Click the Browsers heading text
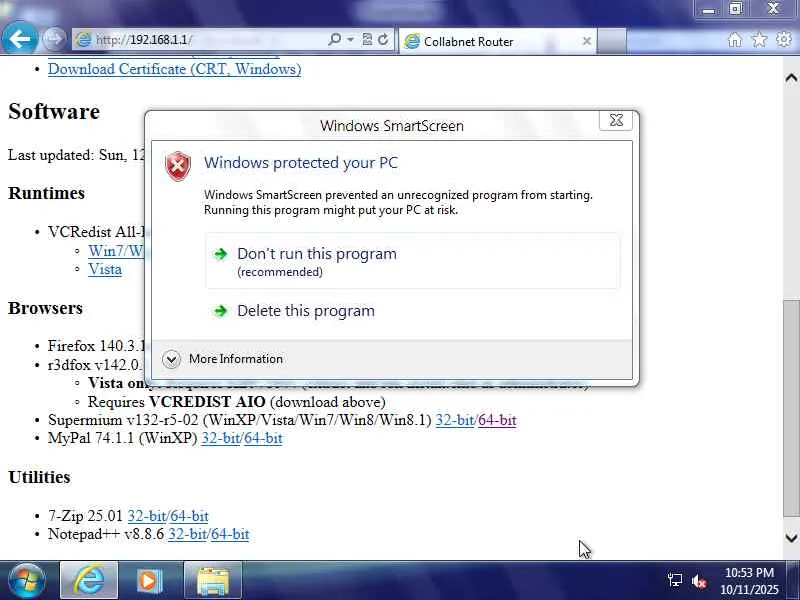The width and height of the screenshot is (800, 600). point(45,308)
